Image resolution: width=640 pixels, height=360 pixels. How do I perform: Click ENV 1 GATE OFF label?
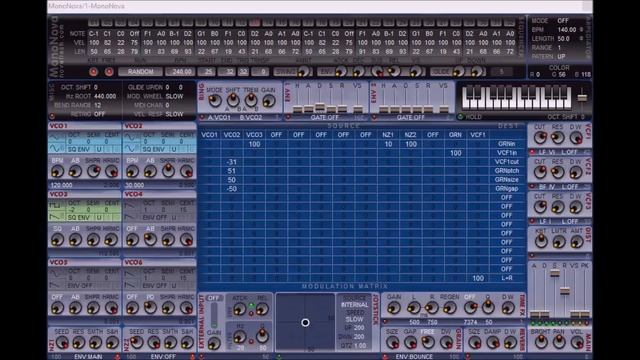click(x=324, y=117)
